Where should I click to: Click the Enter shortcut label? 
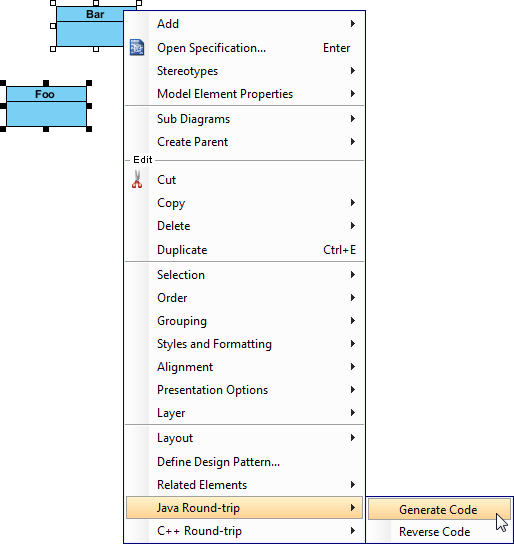coord(336,48)
